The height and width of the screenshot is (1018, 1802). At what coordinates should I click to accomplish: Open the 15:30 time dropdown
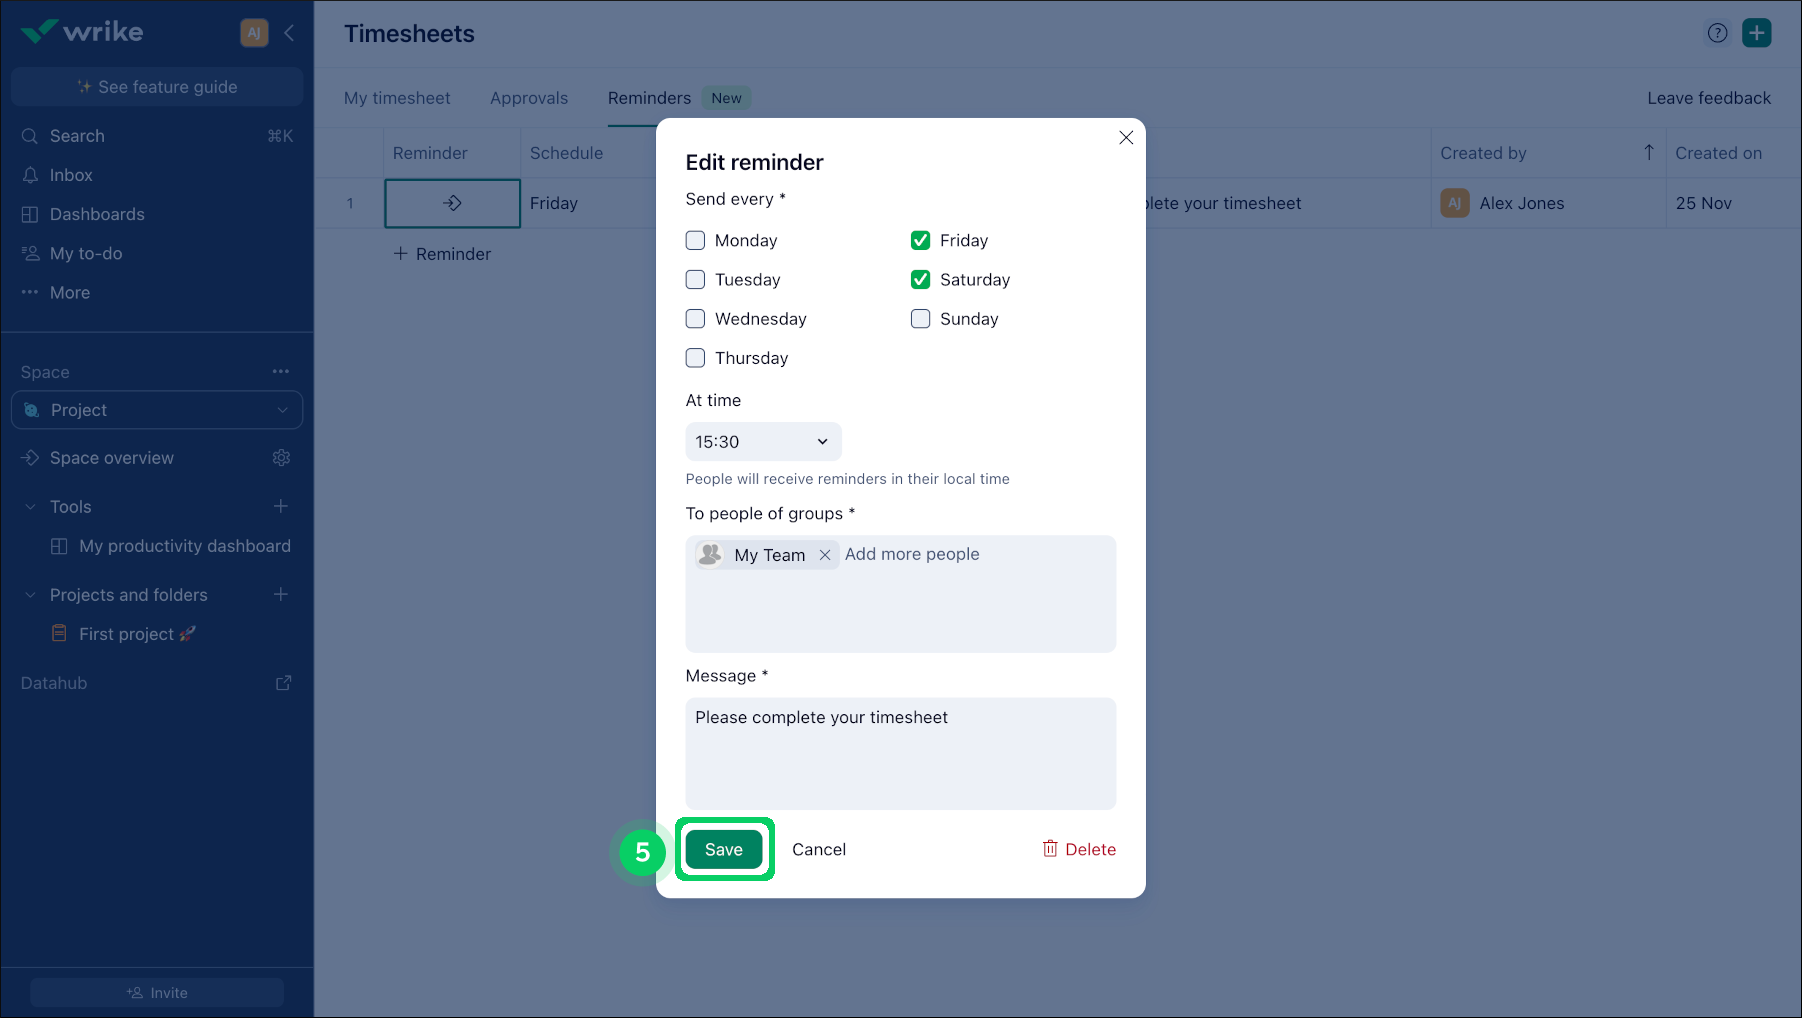[763, 442]
